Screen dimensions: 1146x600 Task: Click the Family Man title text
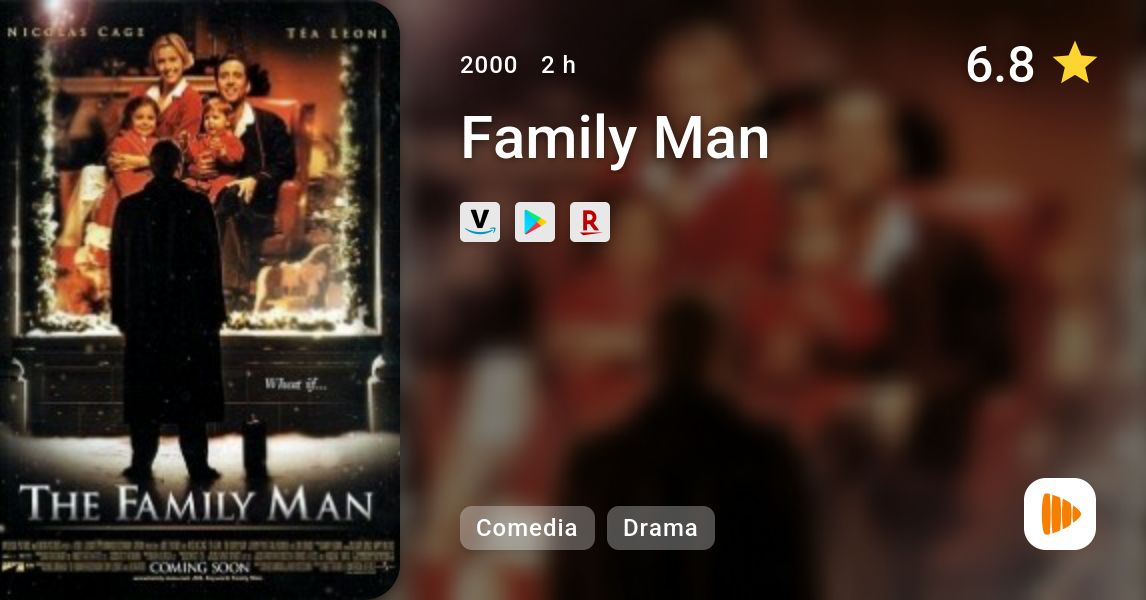615,137
